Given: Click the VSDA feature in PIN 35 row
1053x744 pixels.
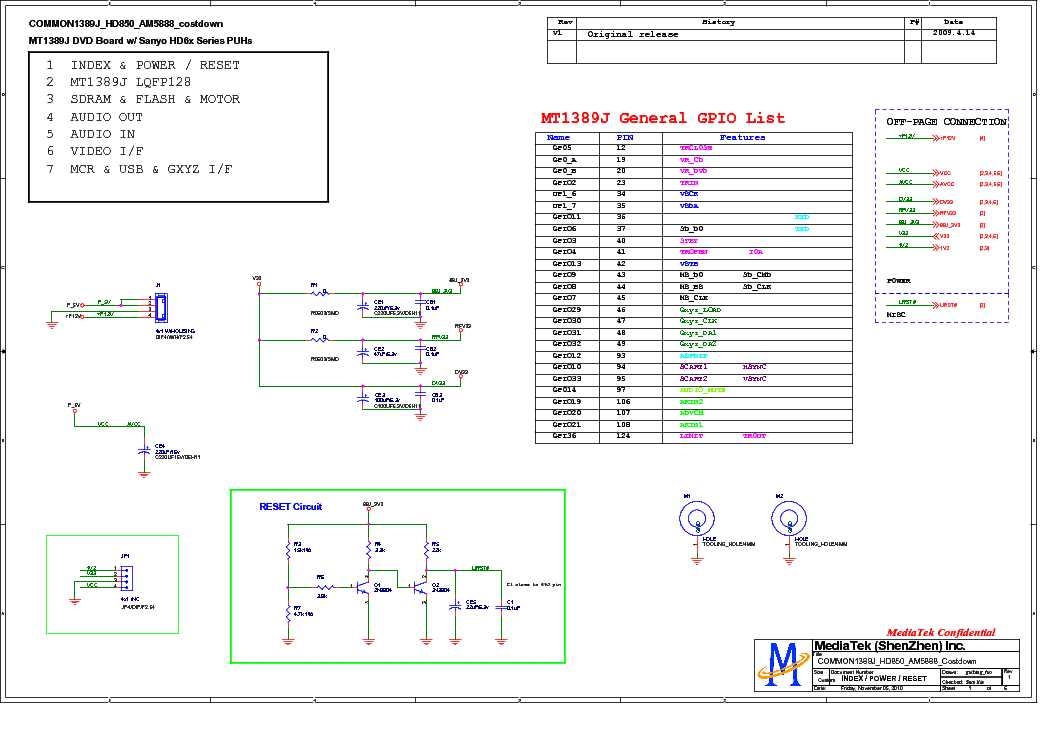Looking at the screenshot, I should tap(689, 205).
